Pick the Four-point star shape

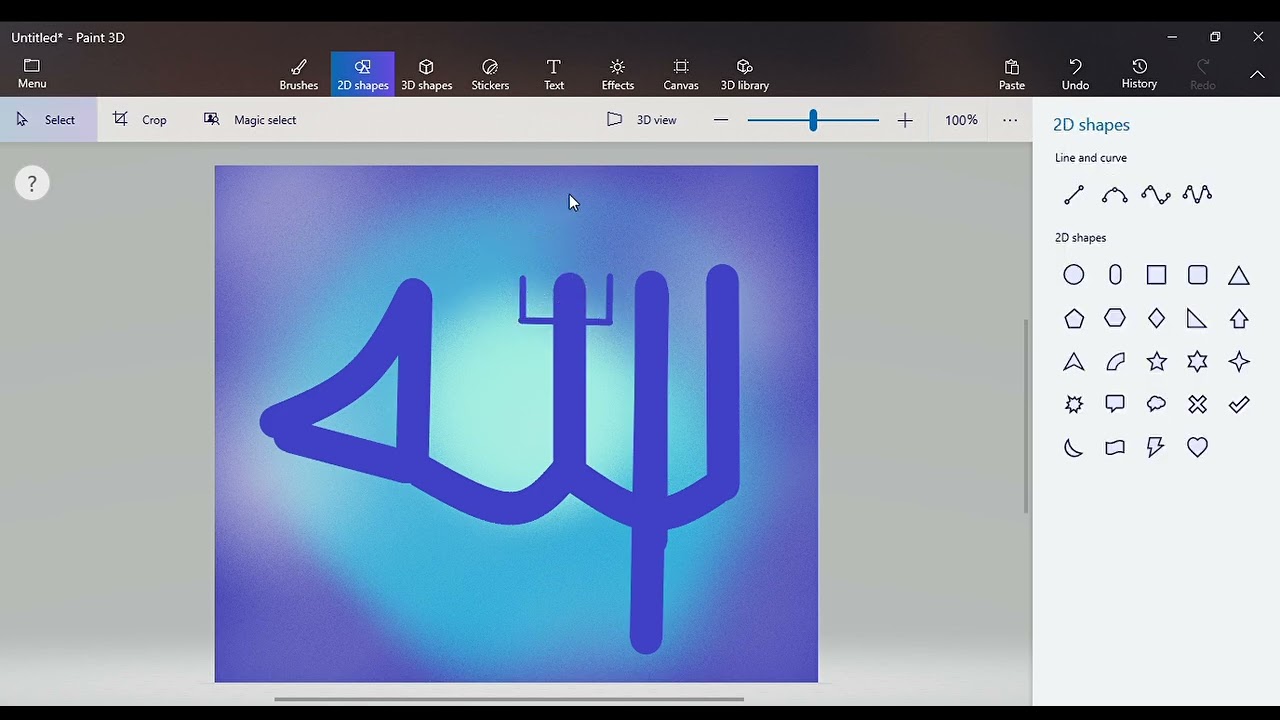pos(1239,361)
